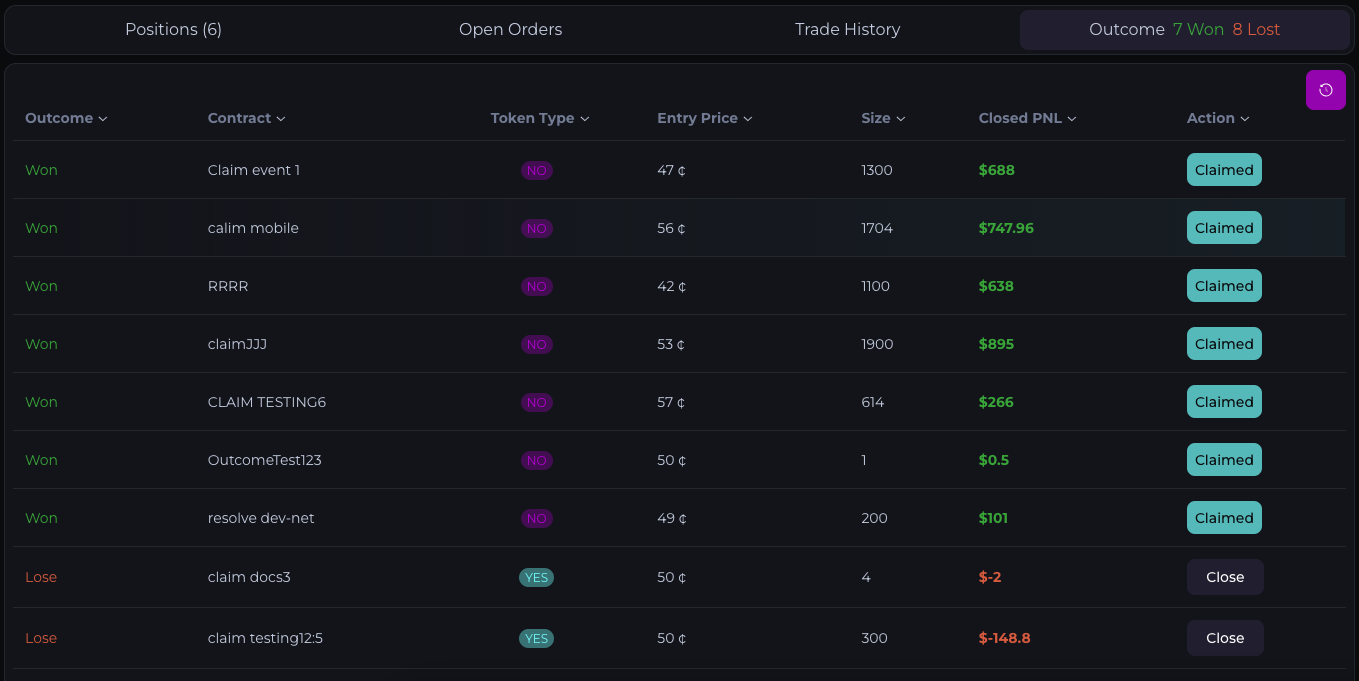1359x681 pixels.
Task: Close the claim testing12:5 position
Action: click(x=1224, y=638)
